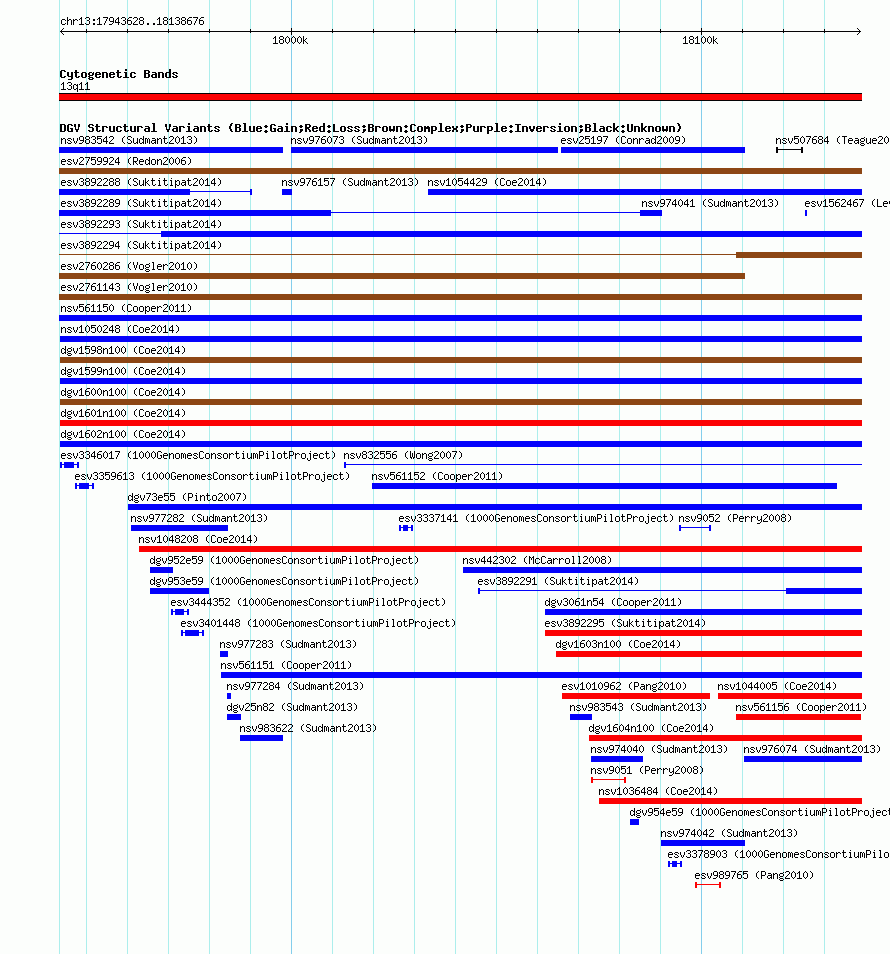Click nsv9052 (Perry2008) label
Image resolution: width=890 pixels, height=954 pixels.
pos(735,518)
